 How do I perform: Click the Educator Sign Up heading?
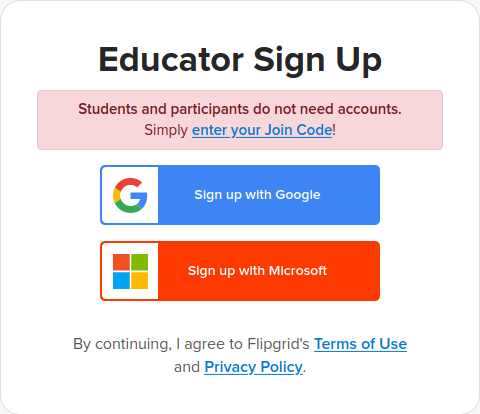240,60
